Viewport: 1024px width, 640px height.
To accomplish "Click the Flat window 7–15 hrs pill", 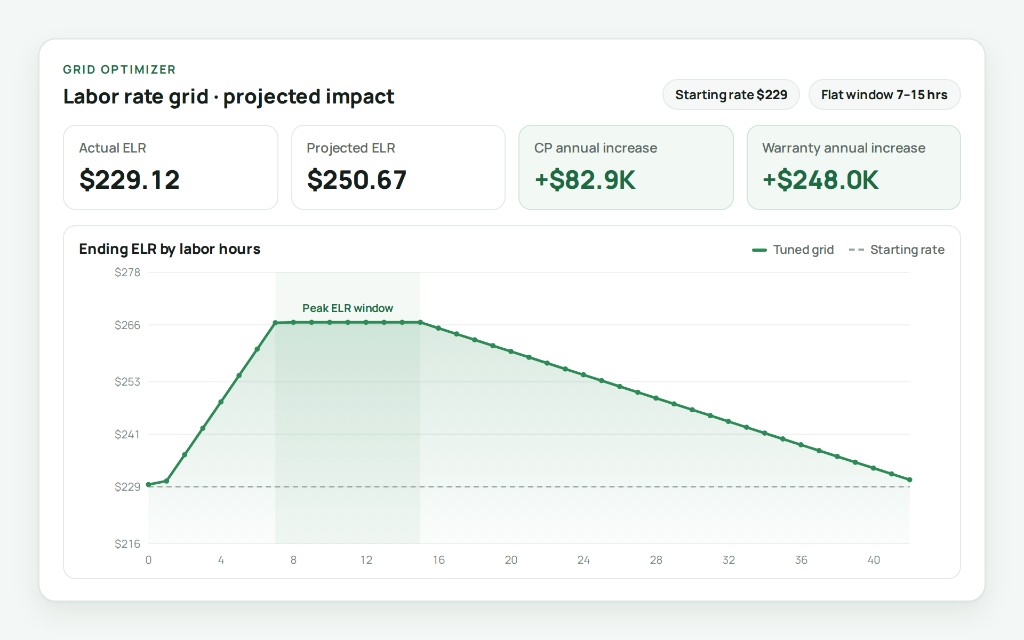I will click(884, 95).
